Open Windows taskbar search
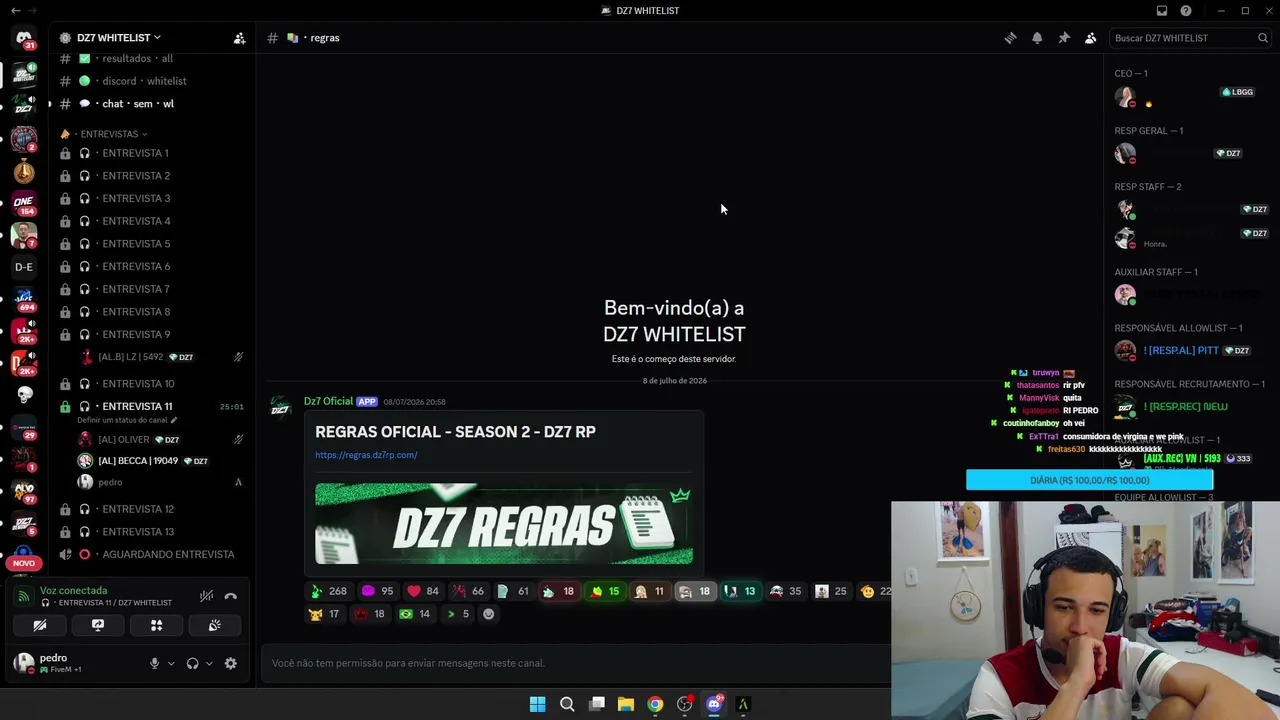 click(567, 704)
